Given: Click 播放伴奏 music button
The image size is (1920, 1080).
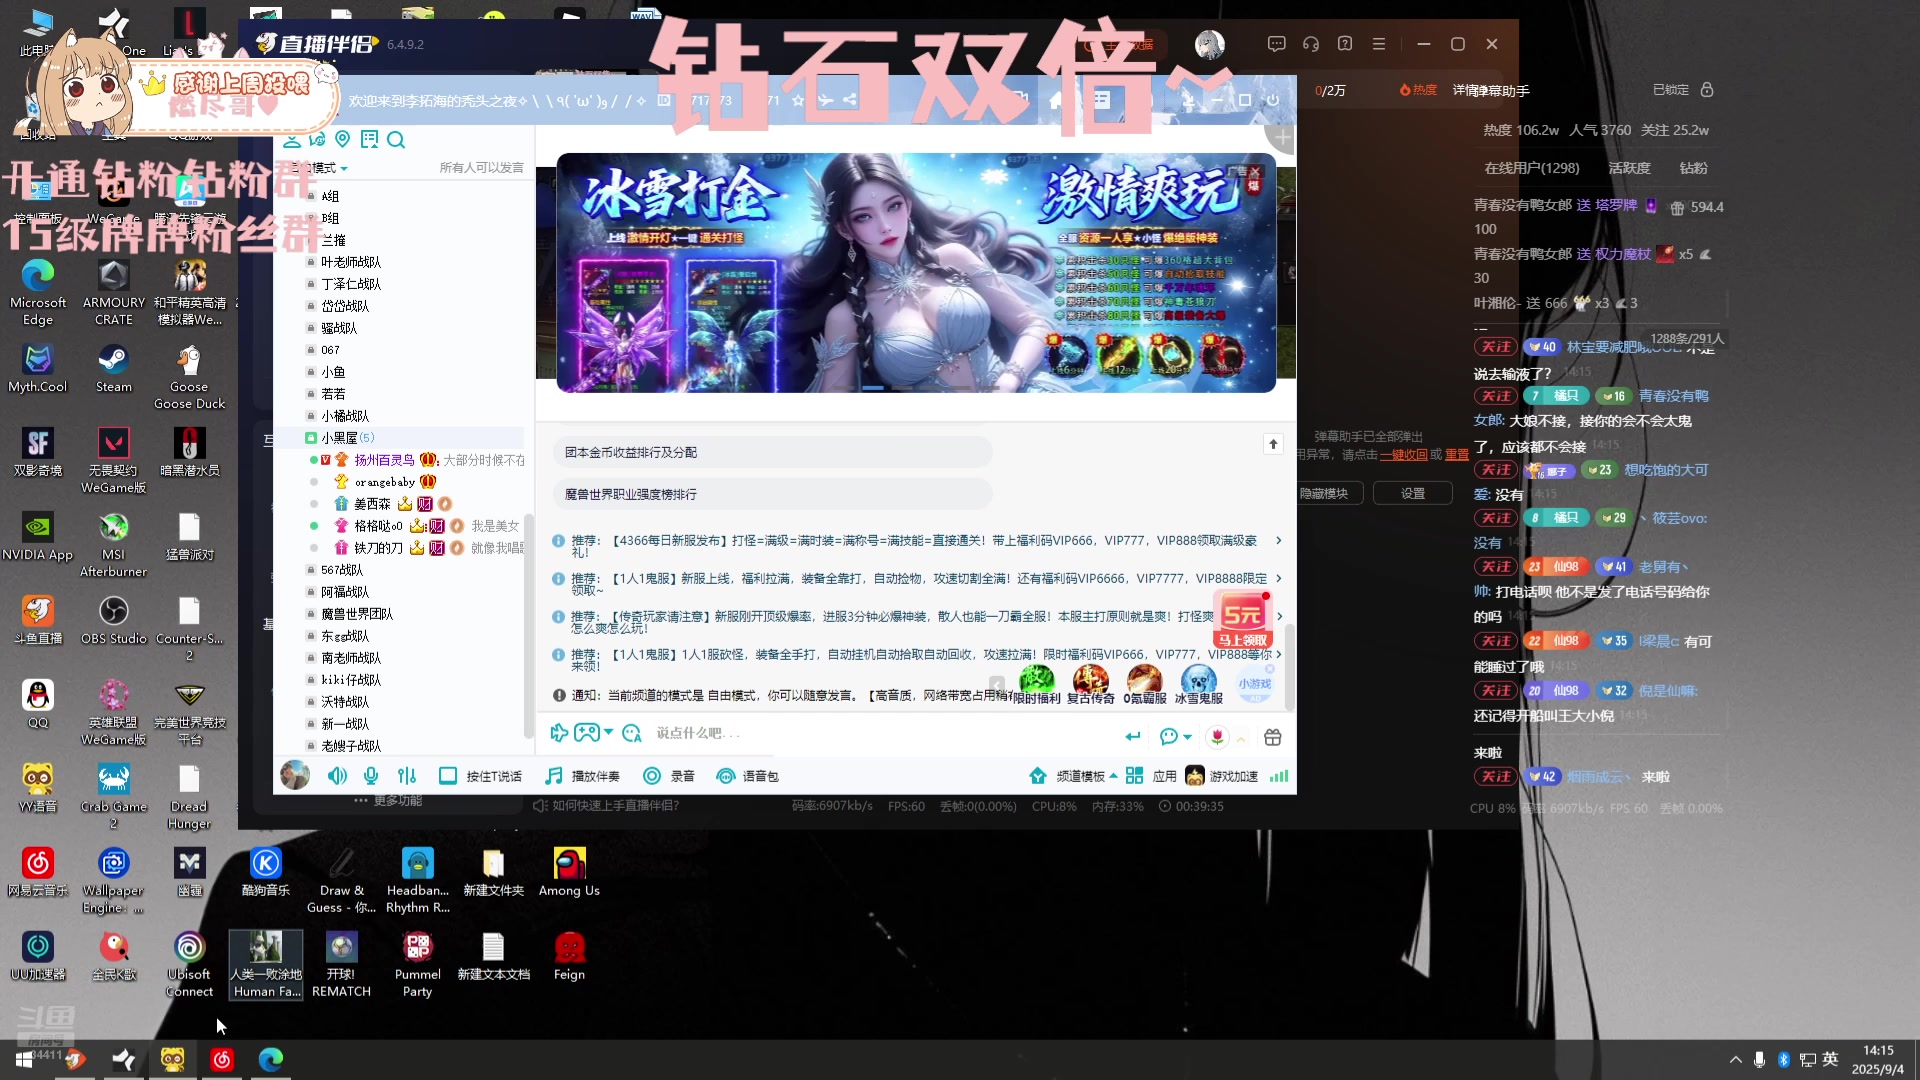Looking at the screenshot, I should tap(583, 776).
